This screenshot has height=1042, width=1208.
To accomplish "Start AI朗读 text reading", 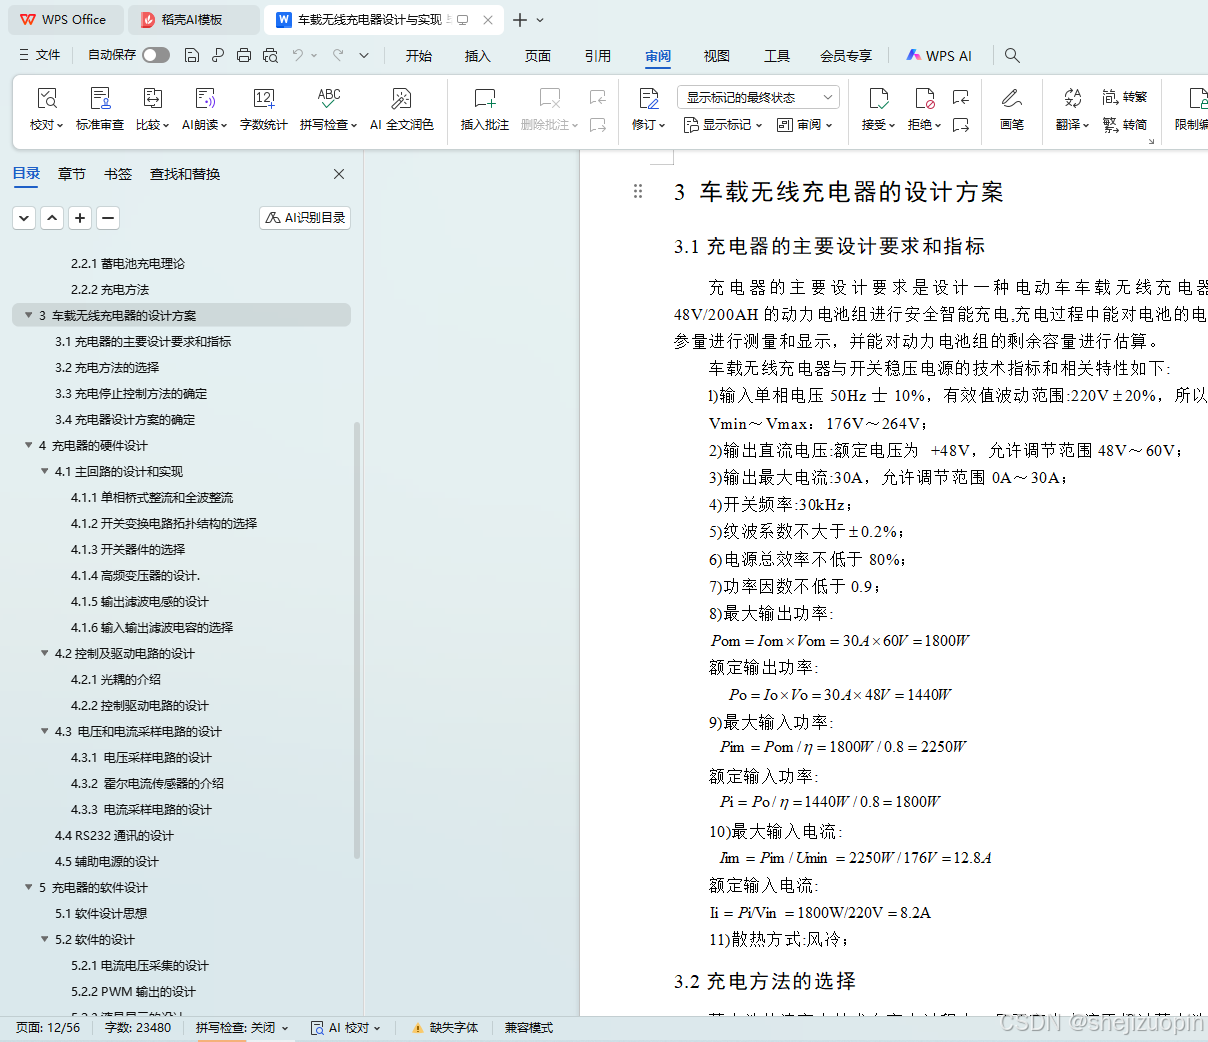I will (205, 108).
